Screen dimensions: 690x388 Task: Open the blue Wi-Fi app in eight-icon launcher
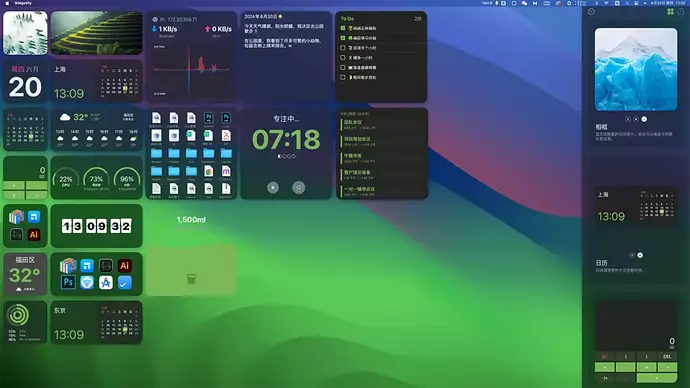tap(87, 282)
